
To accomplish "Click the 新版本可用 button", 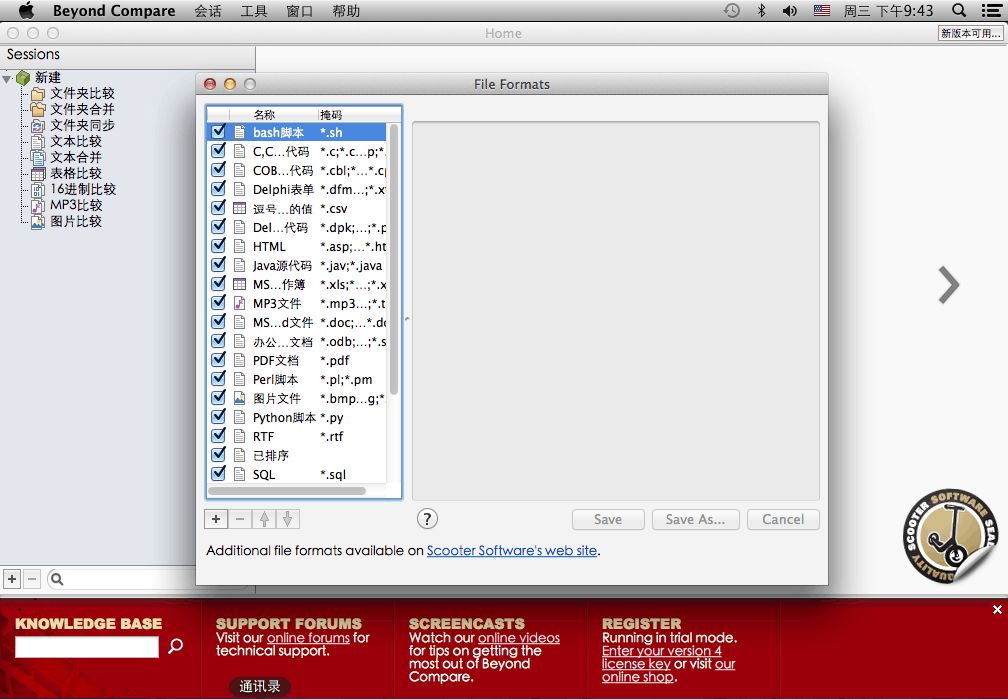I will 971,33.
